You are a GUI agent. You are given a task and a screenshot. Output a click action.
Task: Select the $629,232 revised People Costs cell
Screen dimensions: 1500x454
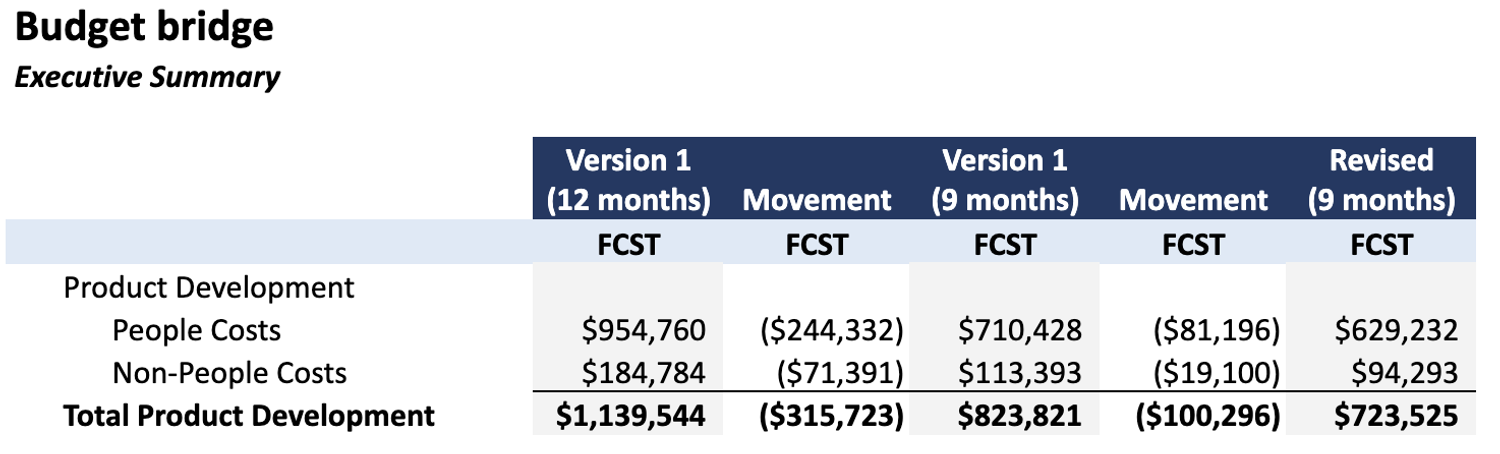pos(1394,330)
